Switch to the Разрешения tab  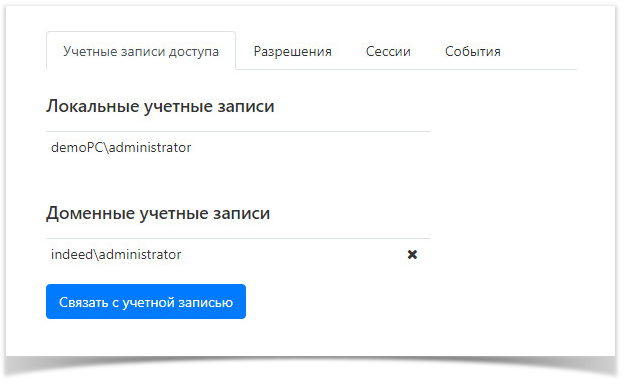click(x=292, y=51)
